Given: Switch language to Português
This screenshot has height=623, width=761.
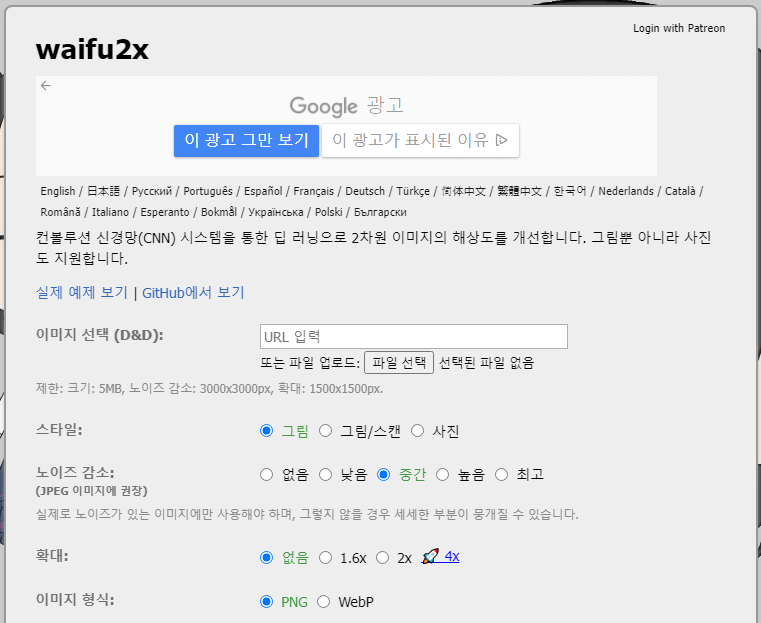Looking at the screenshot, I should 208,191.
